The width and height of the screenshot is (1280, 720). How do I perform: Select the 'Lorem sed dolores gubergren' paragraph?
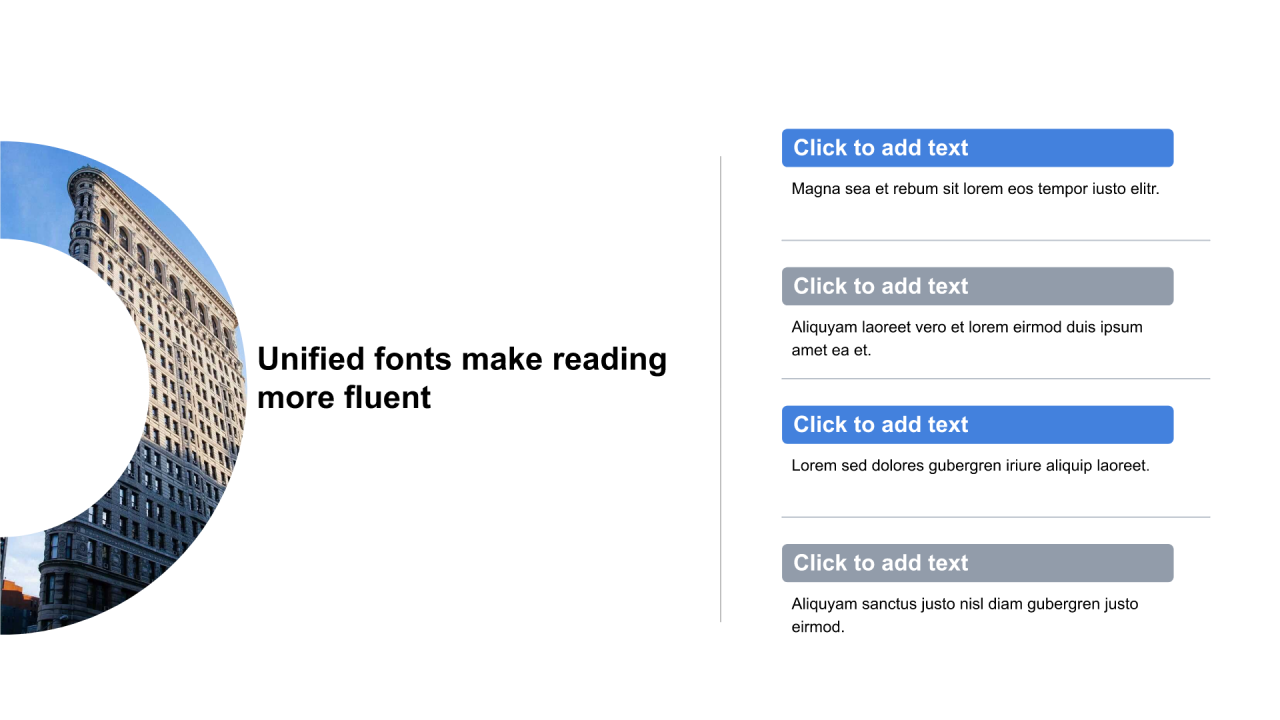[970, 465]
